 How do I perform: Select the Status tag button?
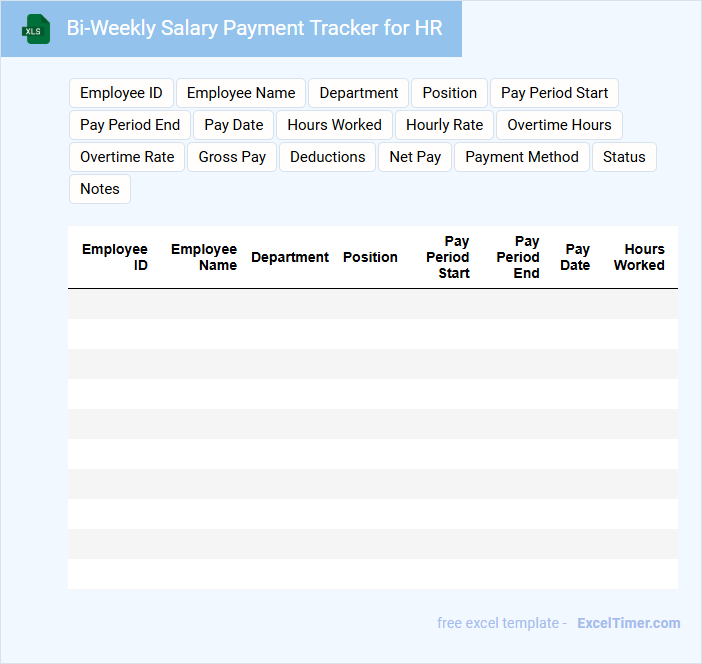click(x=624, y=157)
